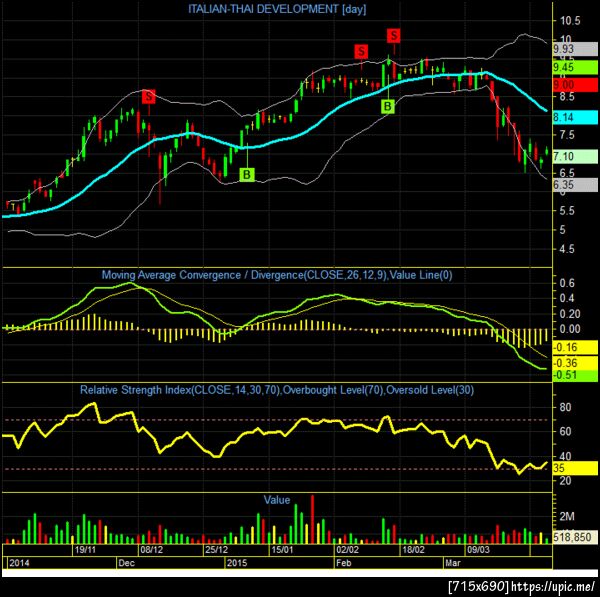The height and width of the screenshot is (597, 600).
Task: Select the 518,850 volume value label
Action: click(575, 537)
